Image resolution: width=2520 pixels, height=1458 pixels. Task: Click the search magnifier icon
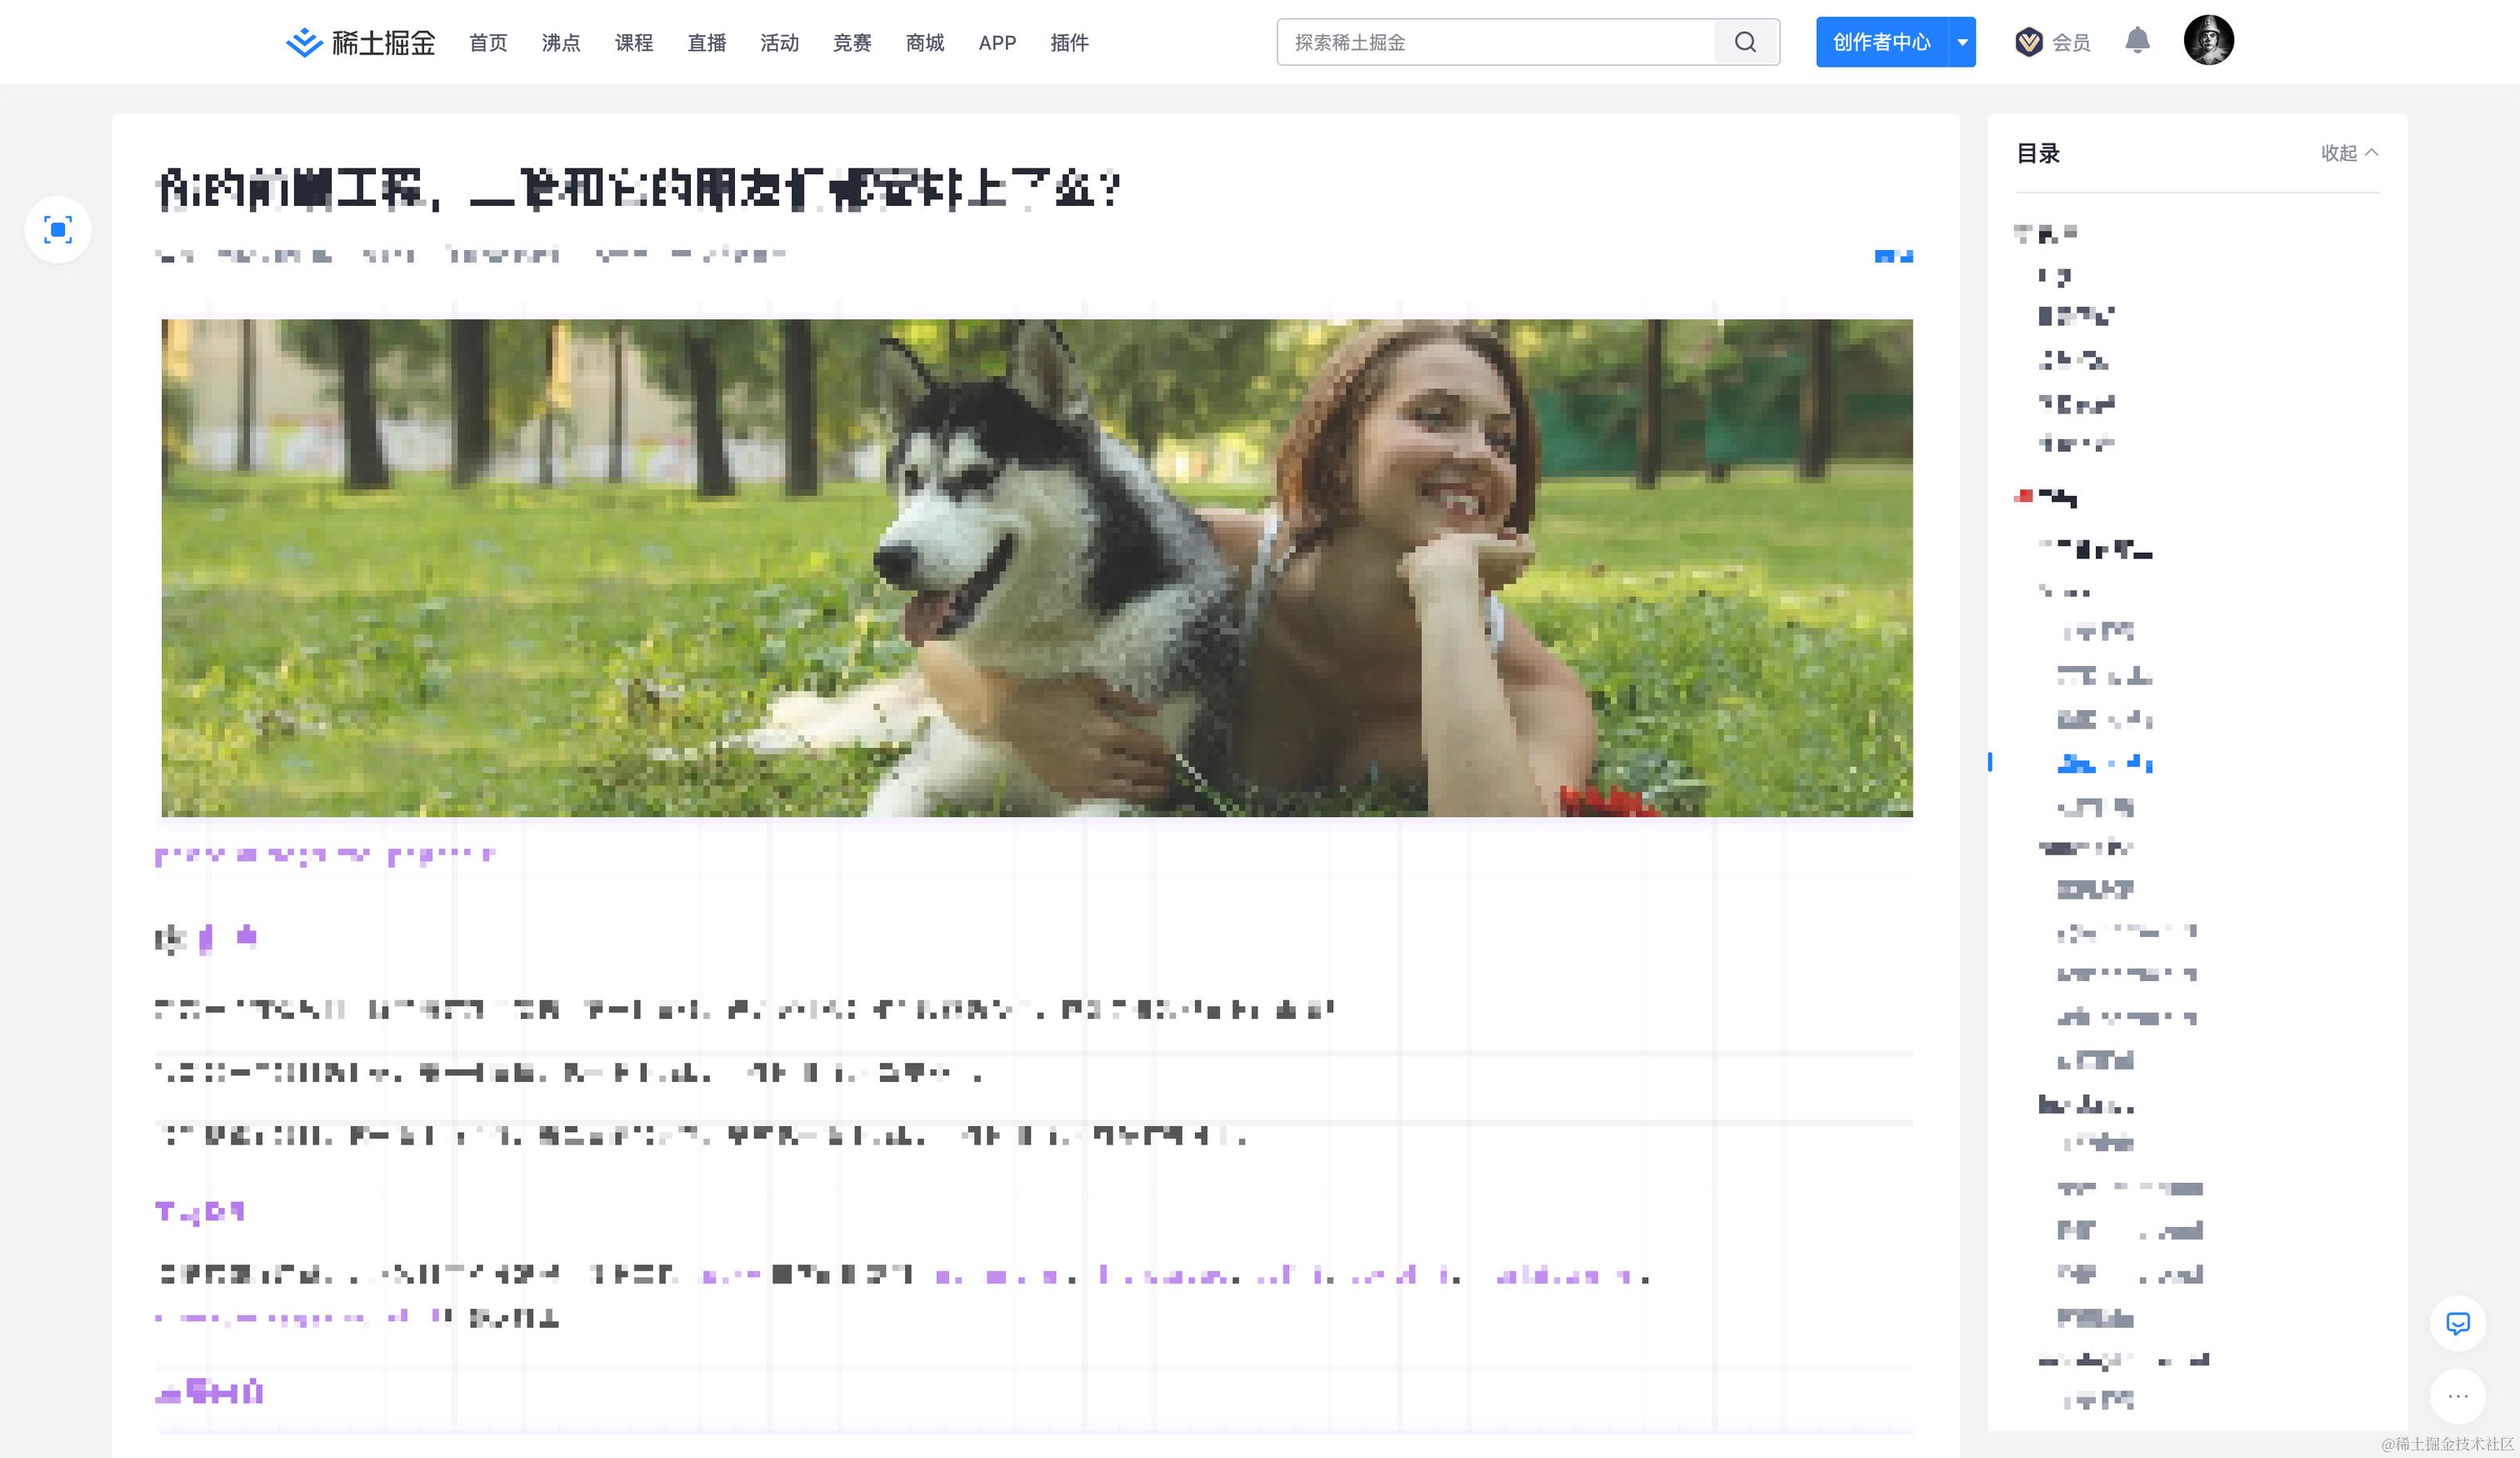click(1745, 42)
